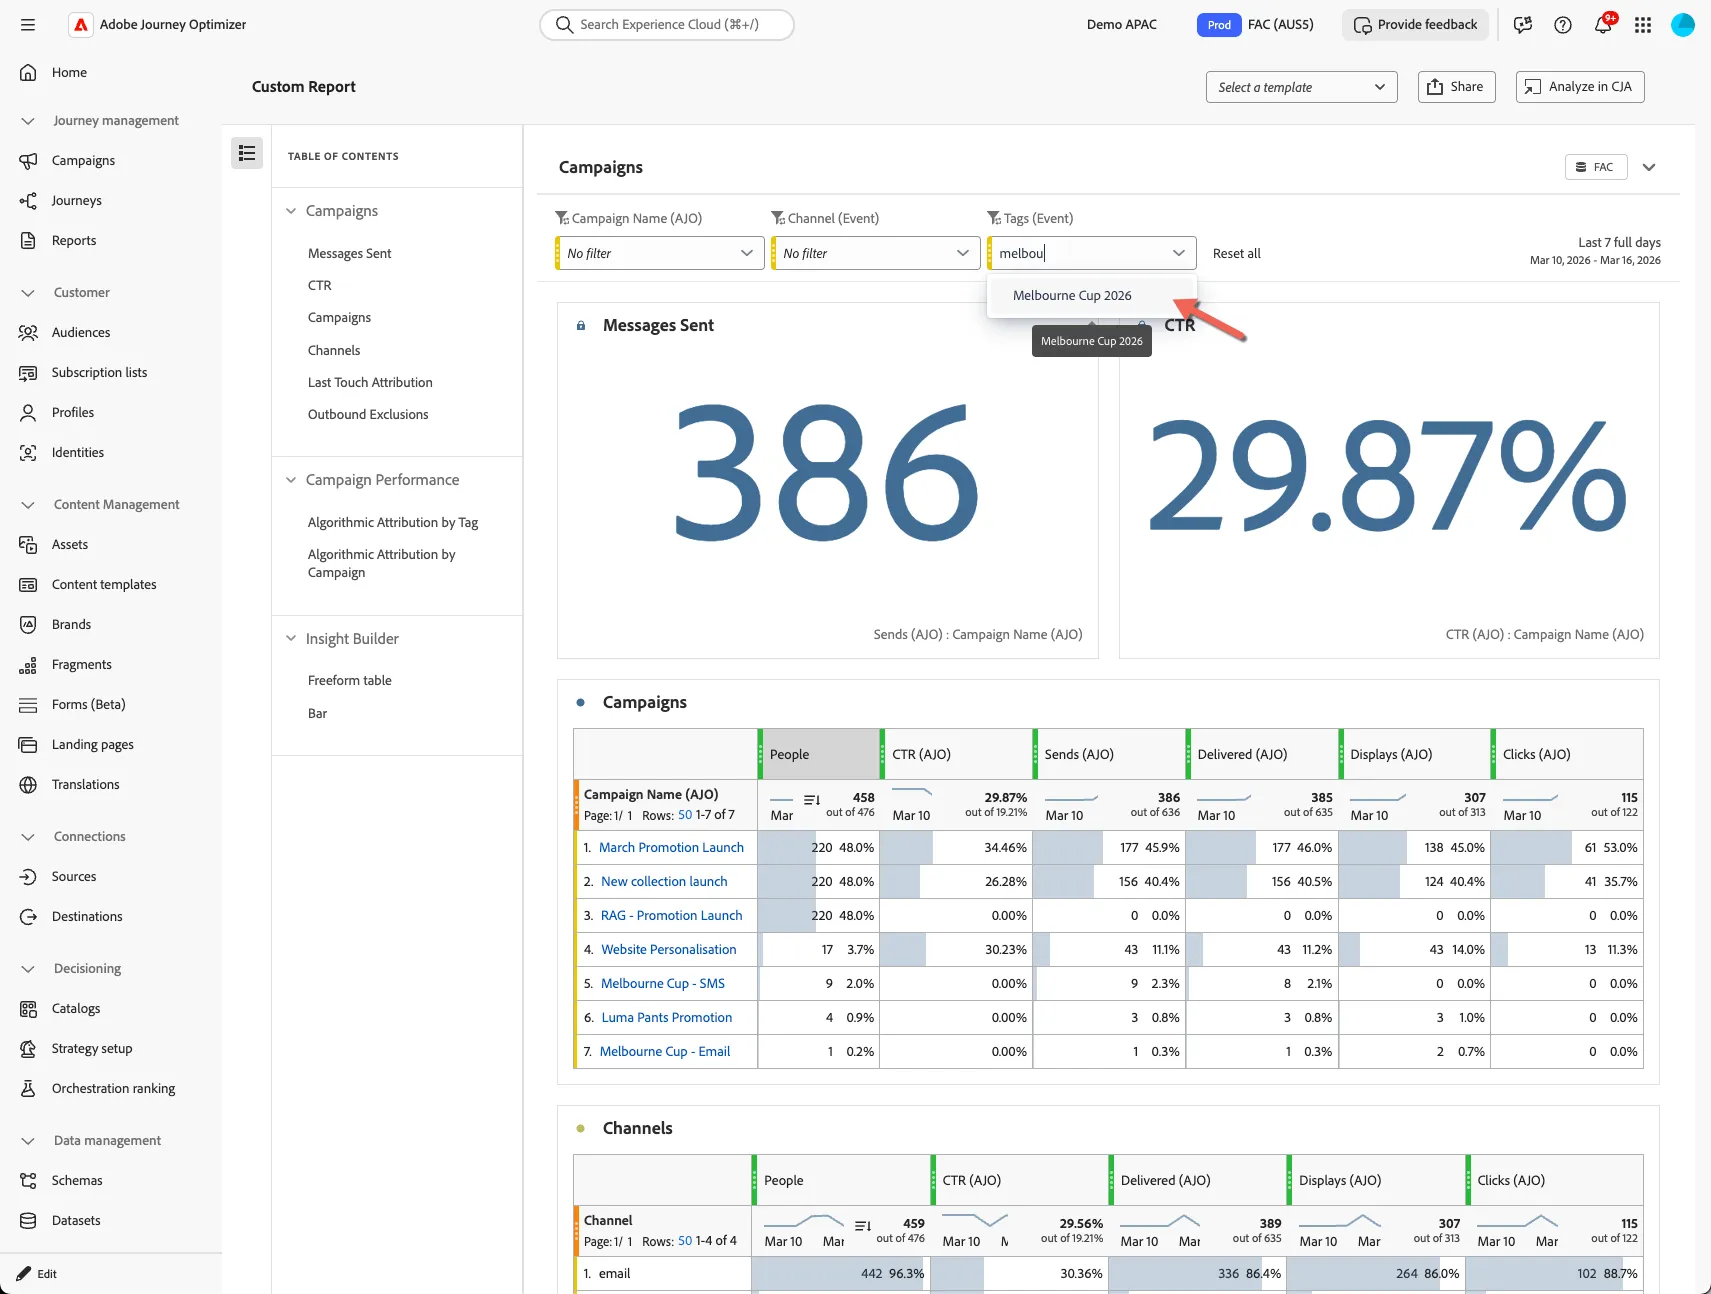Open the apps grid switcher
The image size is (1711, 1294).
(1643, 25)
